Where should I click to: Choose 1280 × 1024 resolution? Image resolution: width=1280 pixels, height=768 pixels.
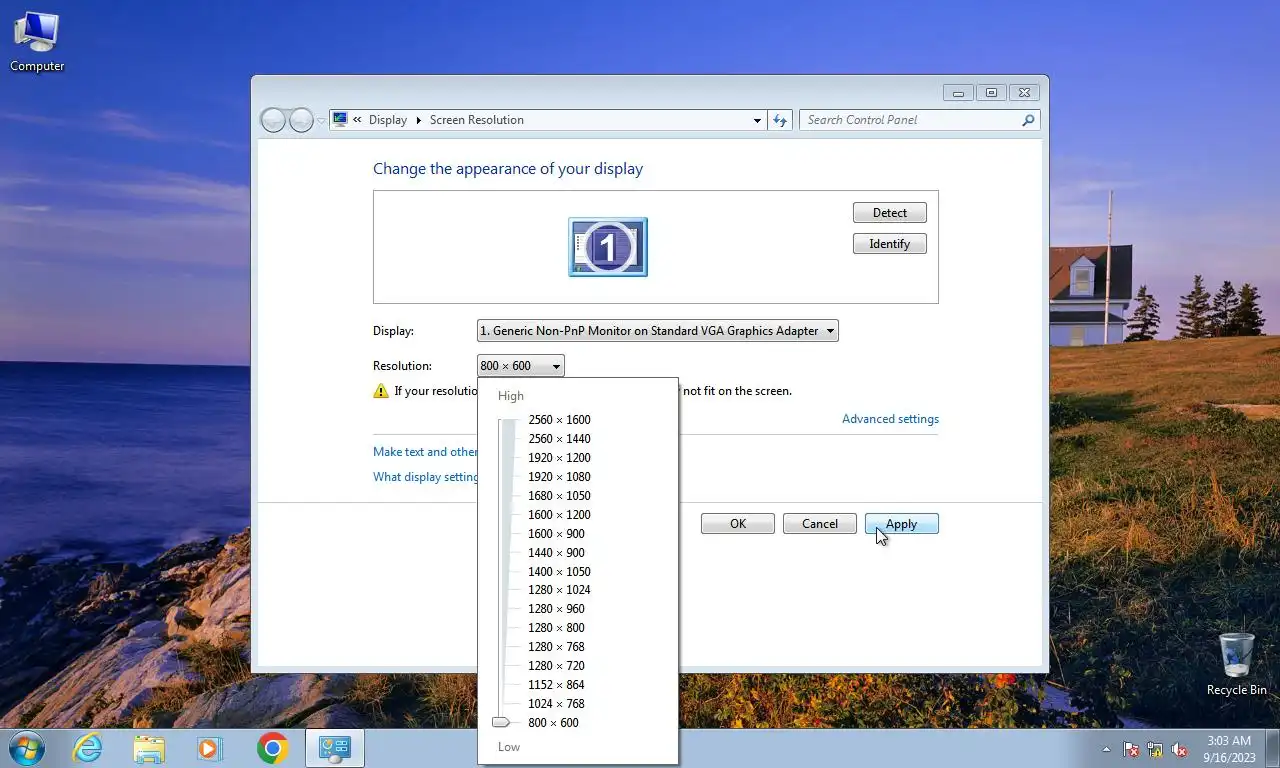pos(559,590)
